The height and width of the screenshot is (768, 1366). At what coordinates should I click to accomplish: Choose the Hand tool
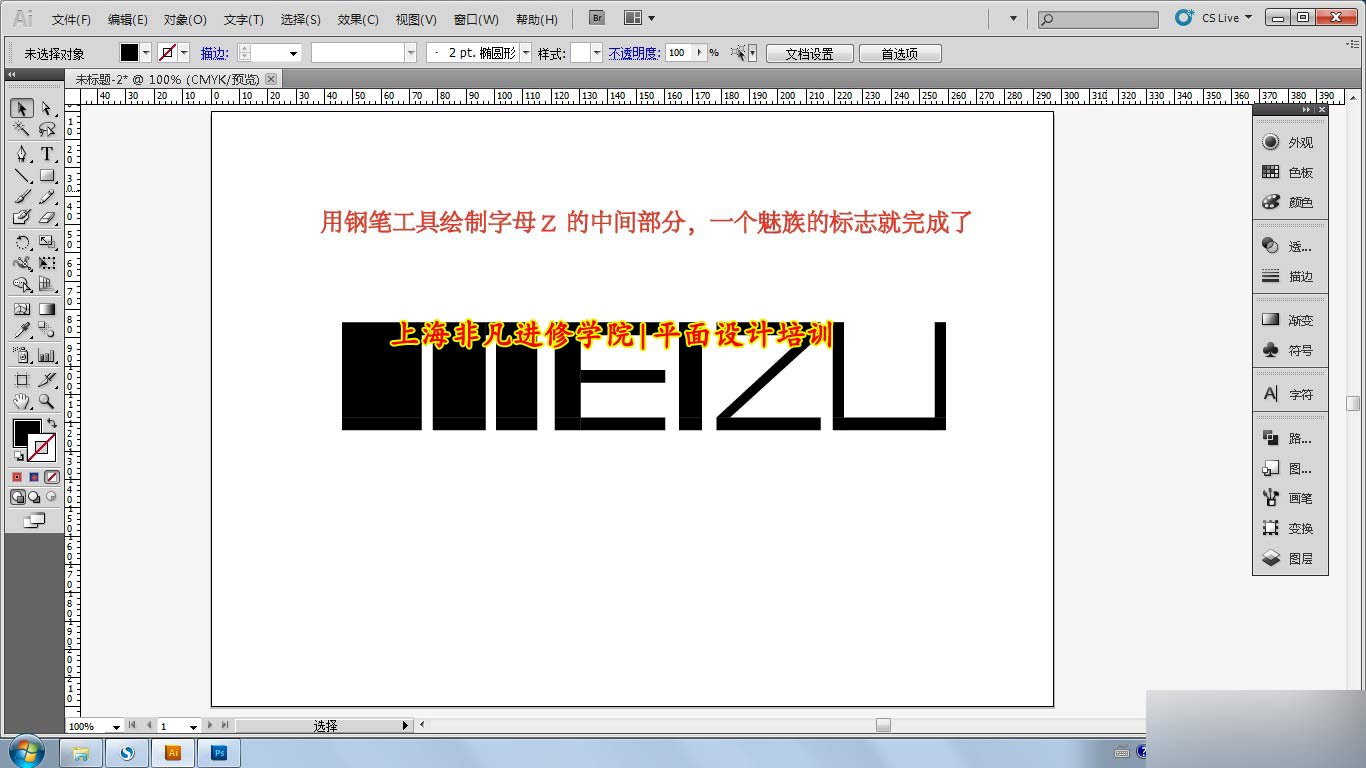pyautogui.click(x=22, y=401)
